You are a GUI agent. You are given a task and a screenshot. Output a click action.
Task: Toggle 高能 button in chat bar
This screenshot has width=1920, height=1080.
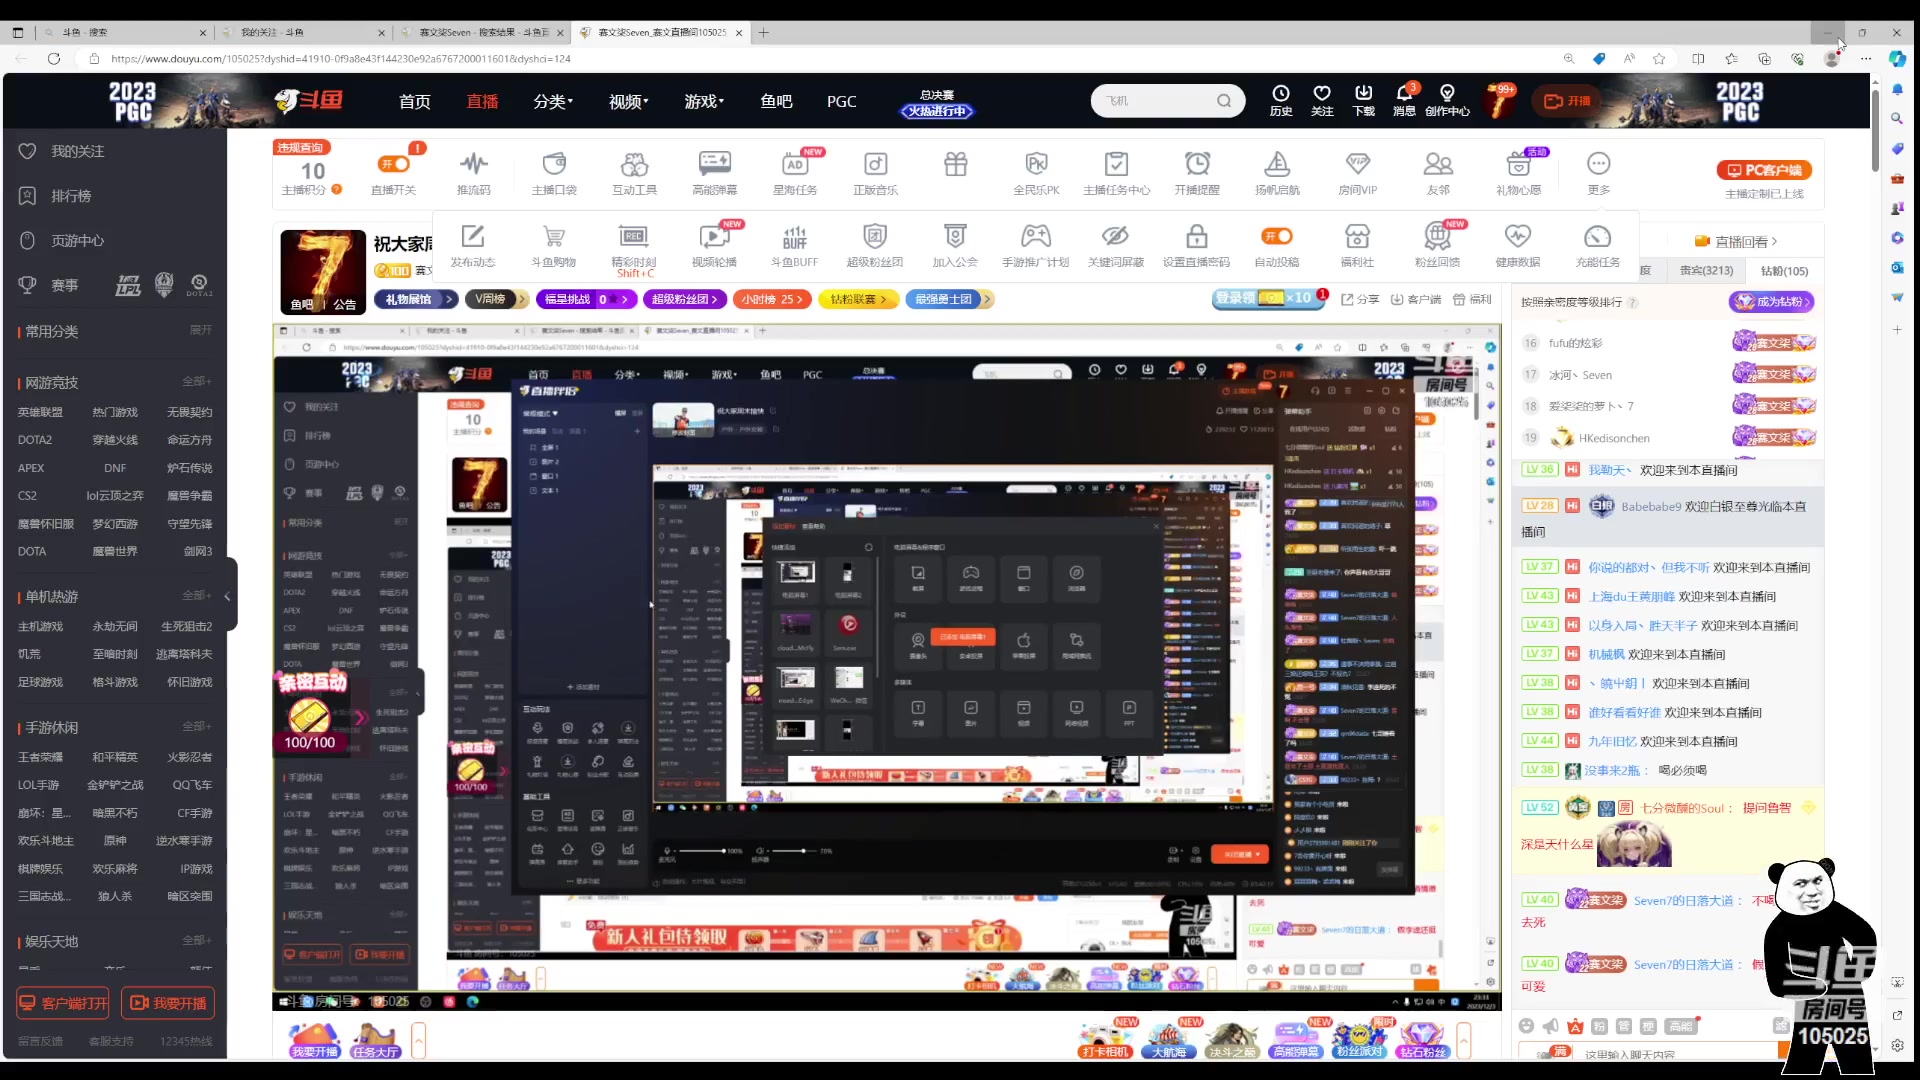pos(1681,1026)
